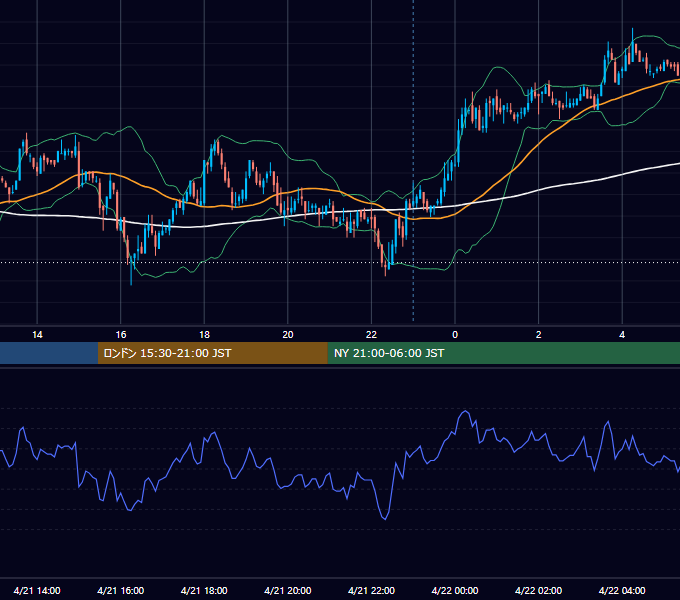This screenshot has height=600, width=680.
Task: Click the '4' hour label on price chart axis
Action: tap(622, 334)
